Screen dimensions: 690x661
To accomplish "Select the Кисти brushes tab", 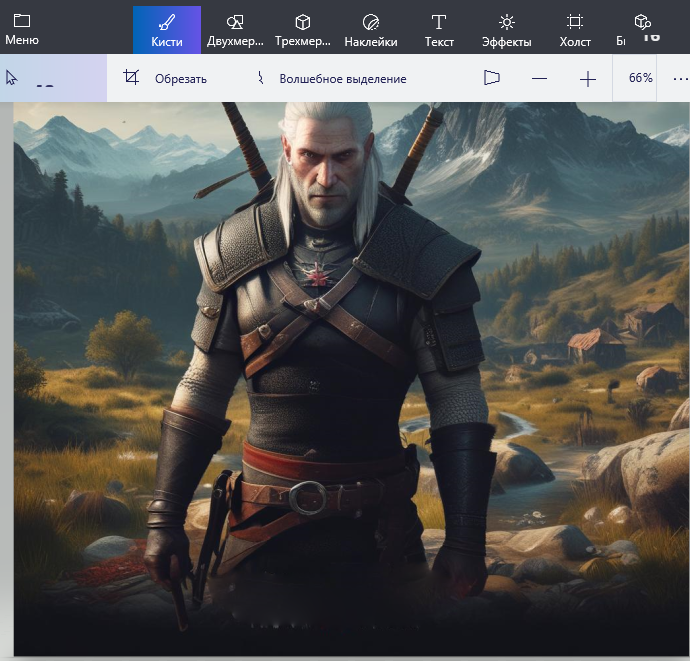I will [x=167, y=30].
